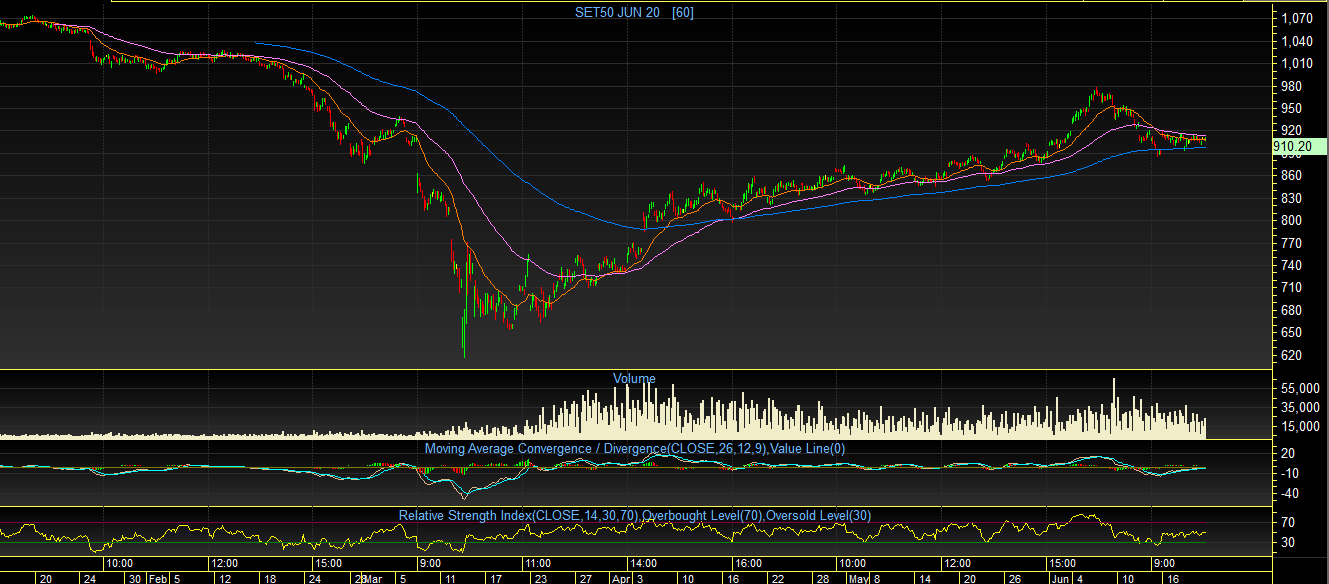The height and width of the screenshot is (584, 1329).
Task: Click the 55,000 volume axis label
Action: click(1300, 388)
